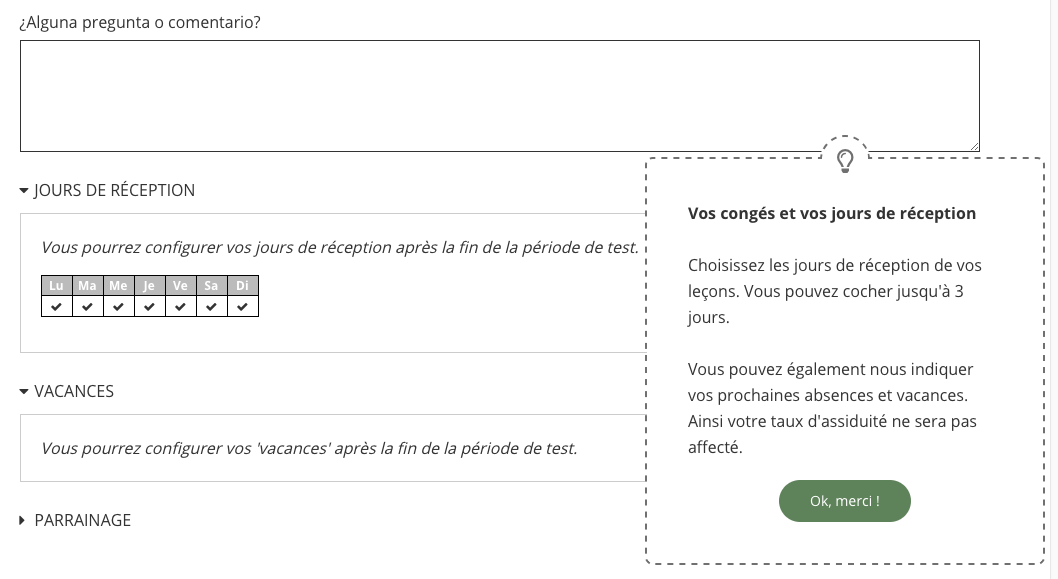Click the "Sa" column header cell
Screen dimensions: 1058x579
coord(211,286)
